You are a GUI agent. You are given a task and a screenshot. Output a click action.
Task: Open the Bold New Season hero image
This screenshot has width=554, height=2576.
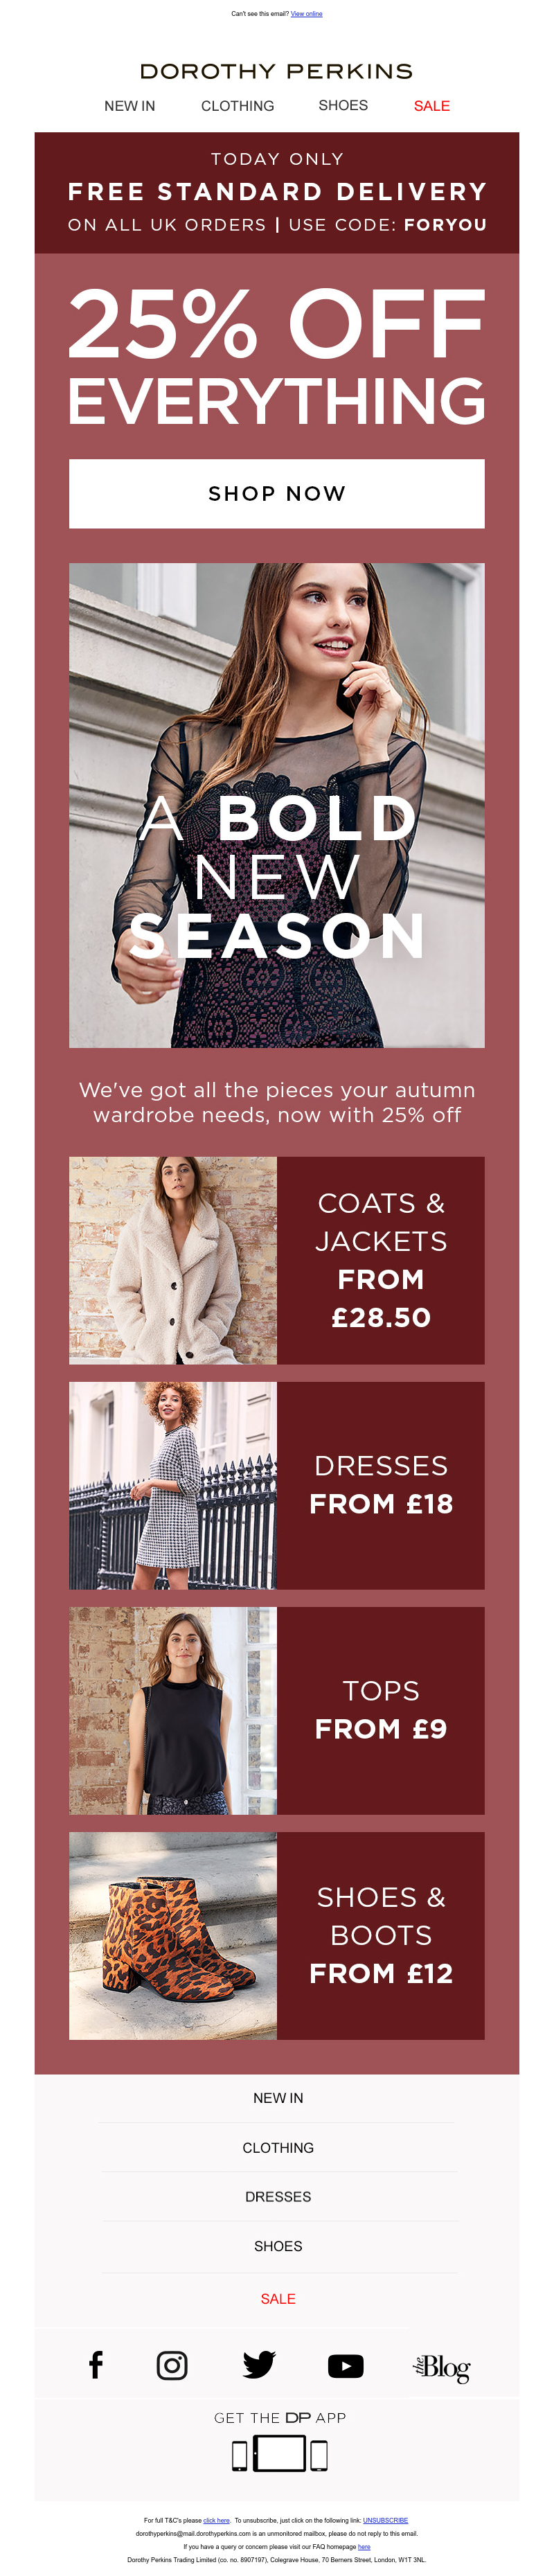(x=277, y=805)
